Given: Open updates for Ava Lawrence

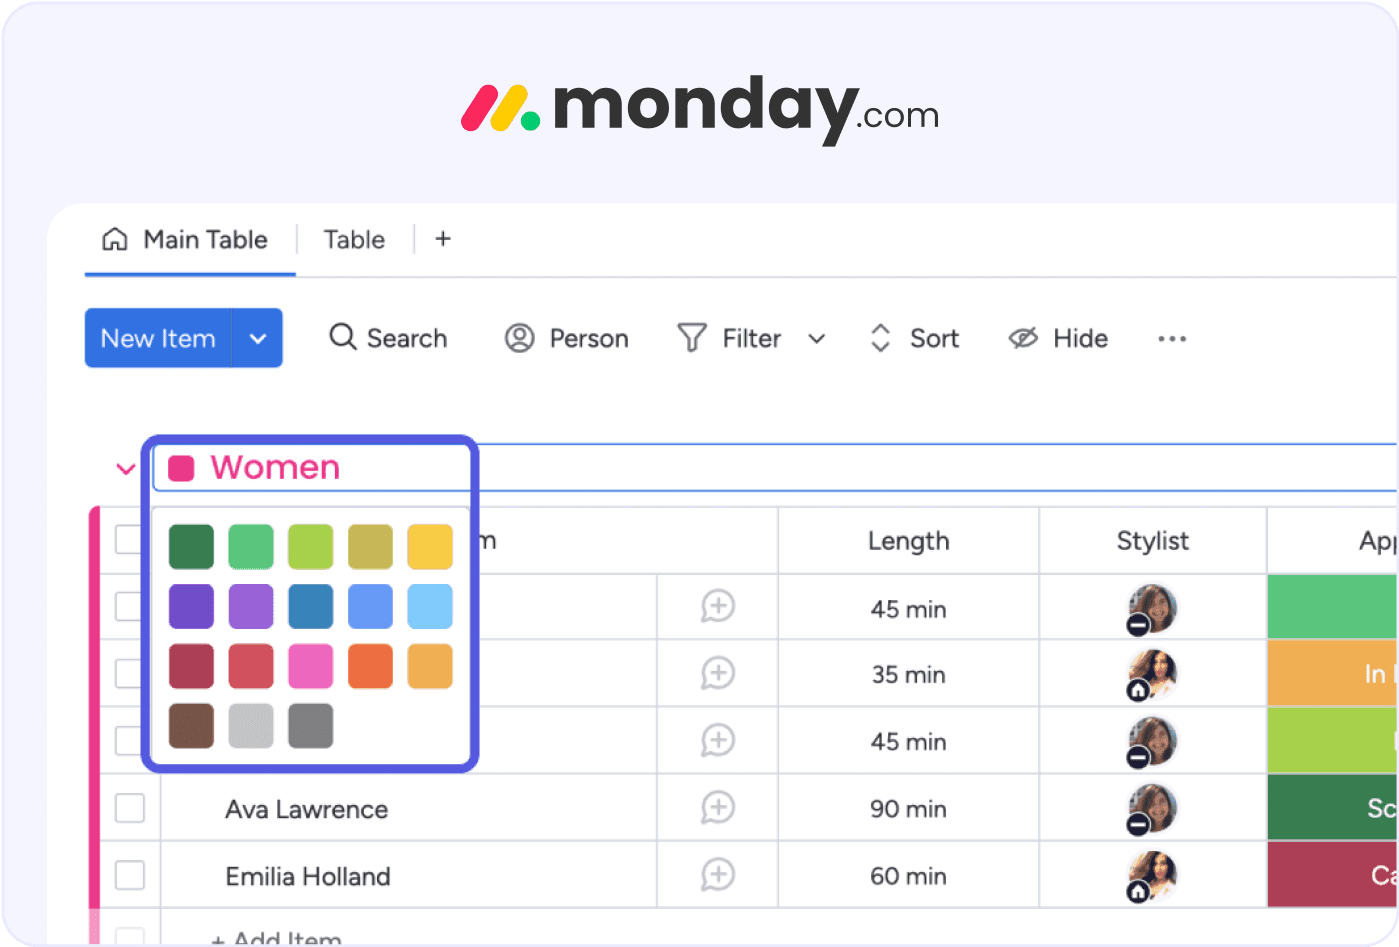Looking at the screenshot, I should 718,807.
